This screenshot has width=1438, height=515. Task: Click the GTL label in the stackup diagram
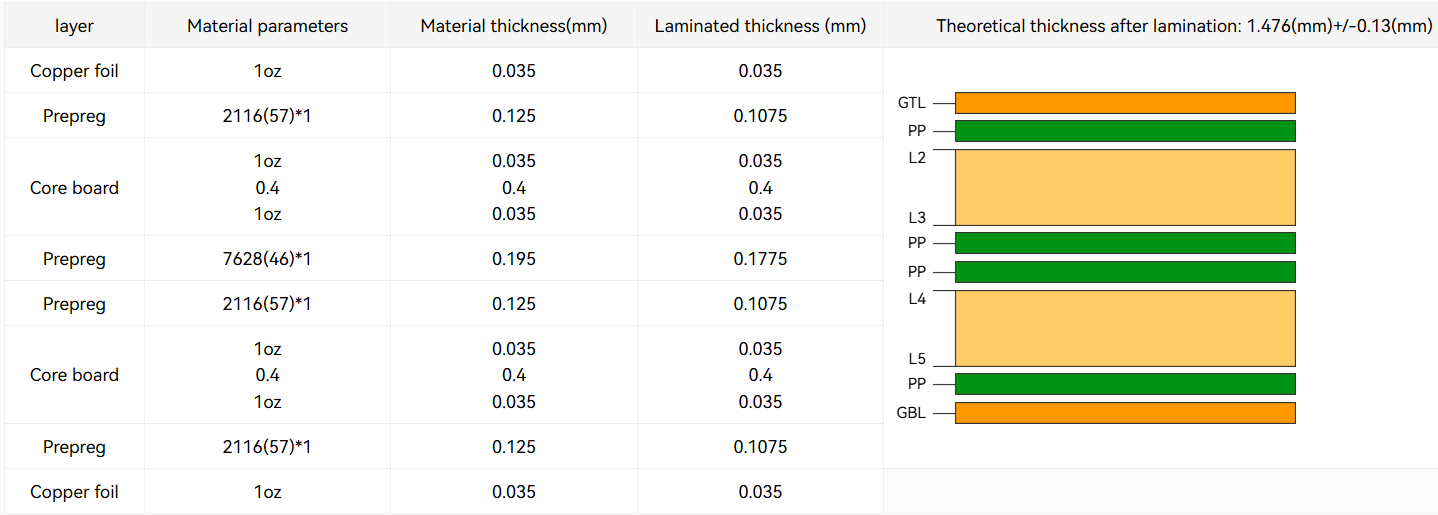pyautogui.click(x=912, y=103)
